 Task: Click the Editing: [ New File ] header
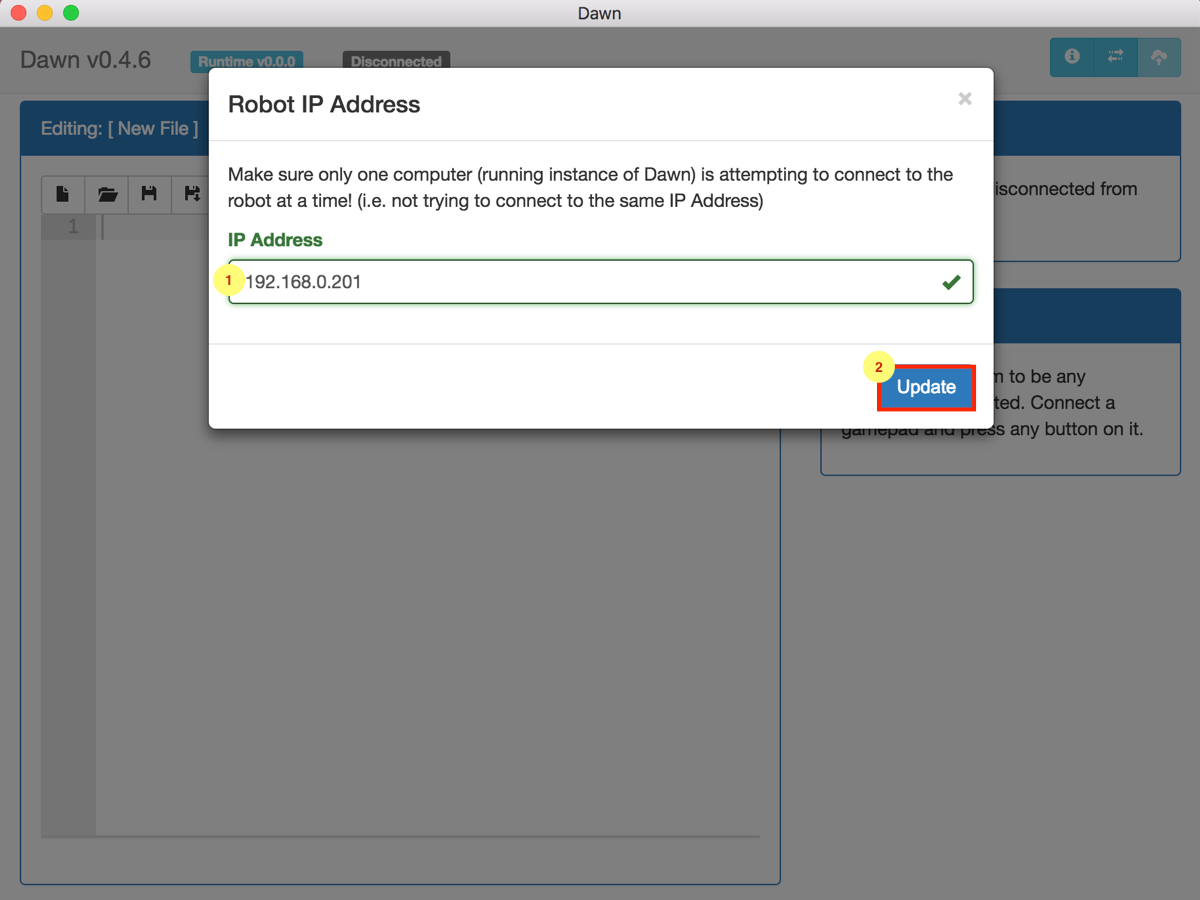tap(120, 128)
